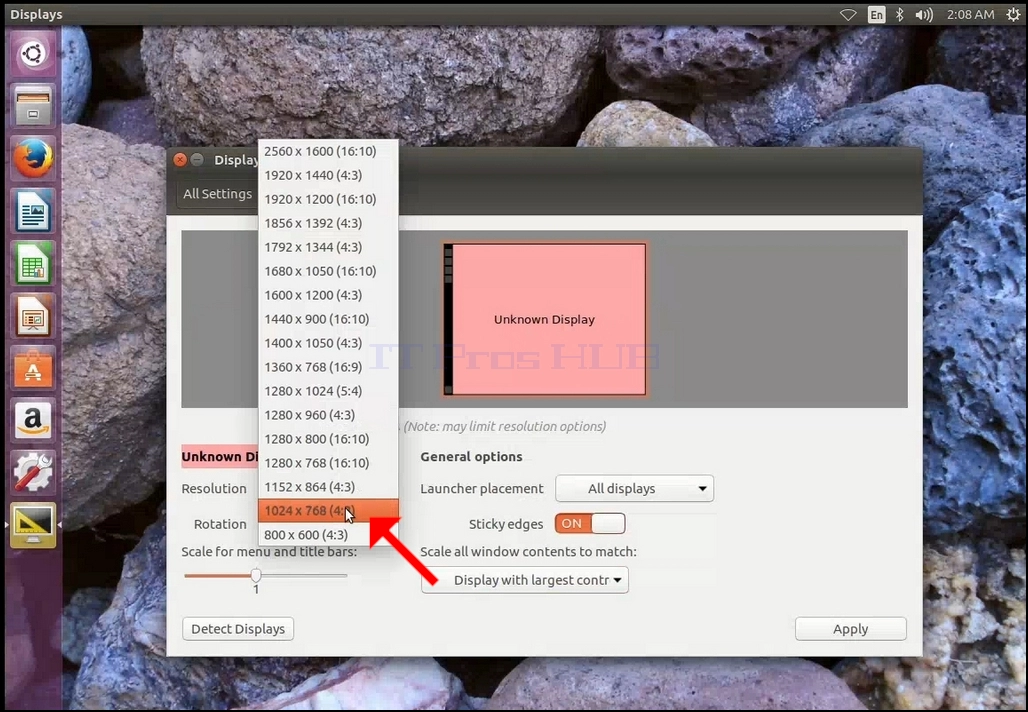Toggle the Sticky edges switch
This screenshot has height=712, width=1028.
[590, 523]
